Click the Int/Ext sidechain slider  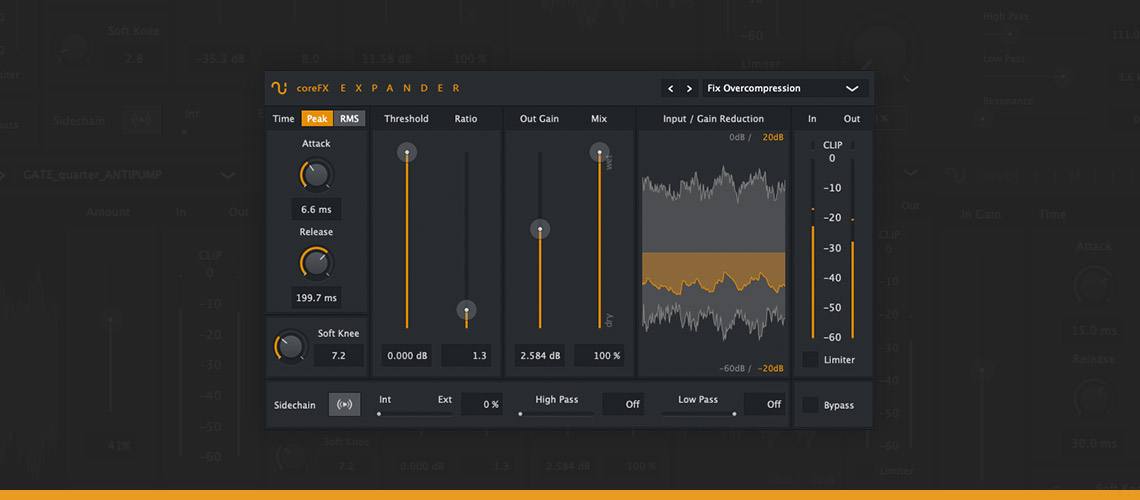pos(415,414)
